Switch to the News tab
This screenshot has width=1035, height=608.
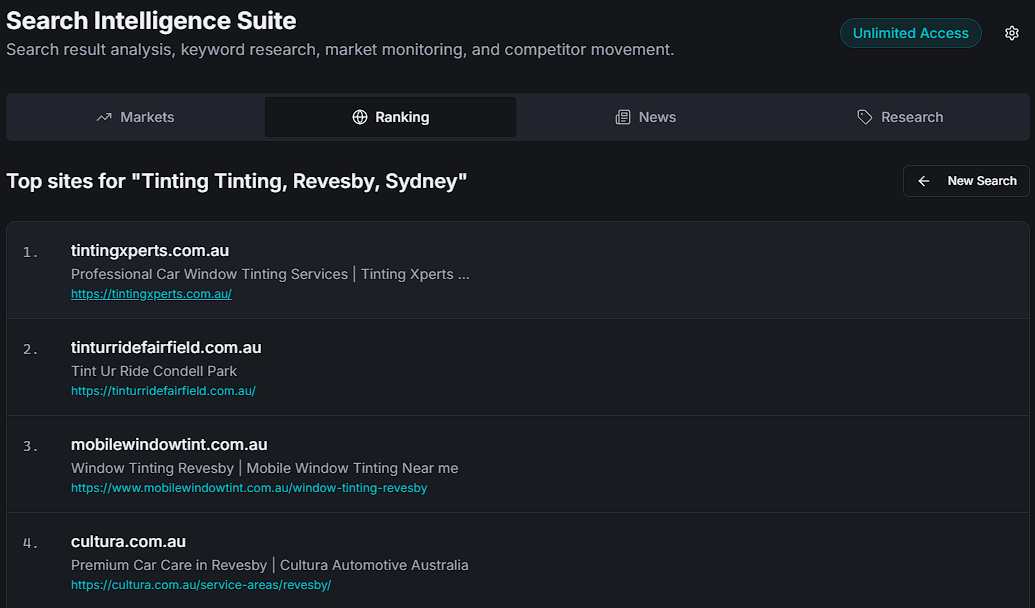point(645,117)
